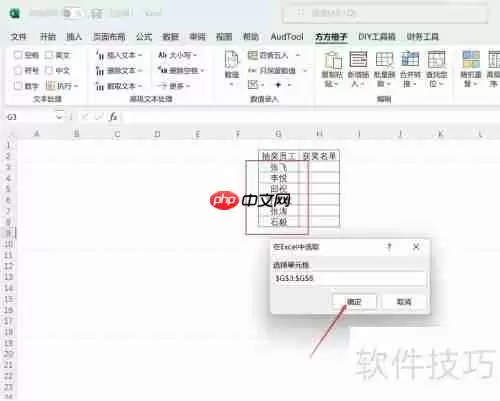Open the 查找定位 find and locate tool
The width and height of the screenshot is (500, 401).
pos(436,69)
